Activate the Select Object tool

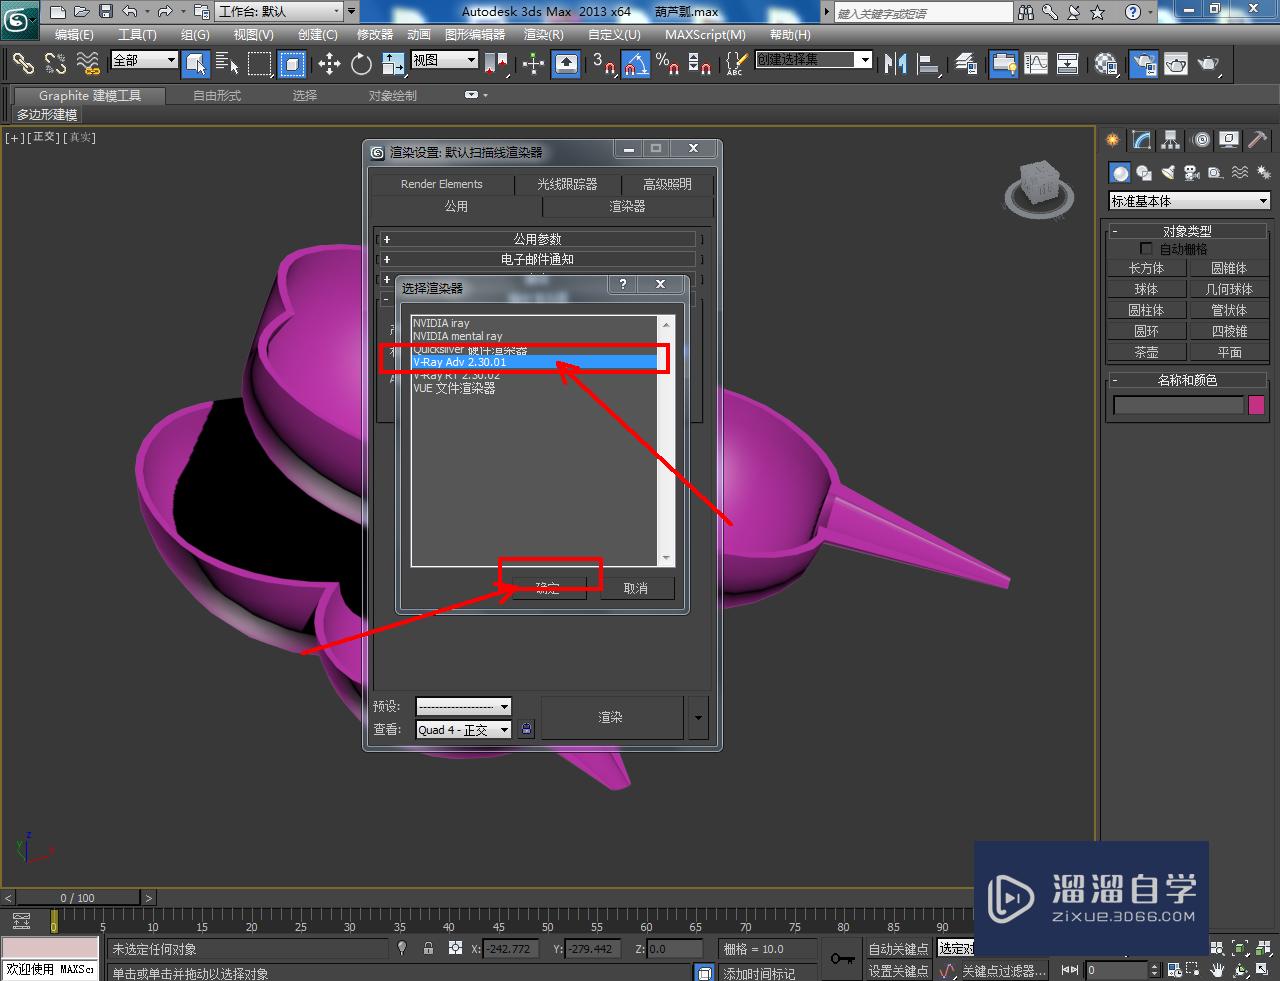[x=196, y=64]
